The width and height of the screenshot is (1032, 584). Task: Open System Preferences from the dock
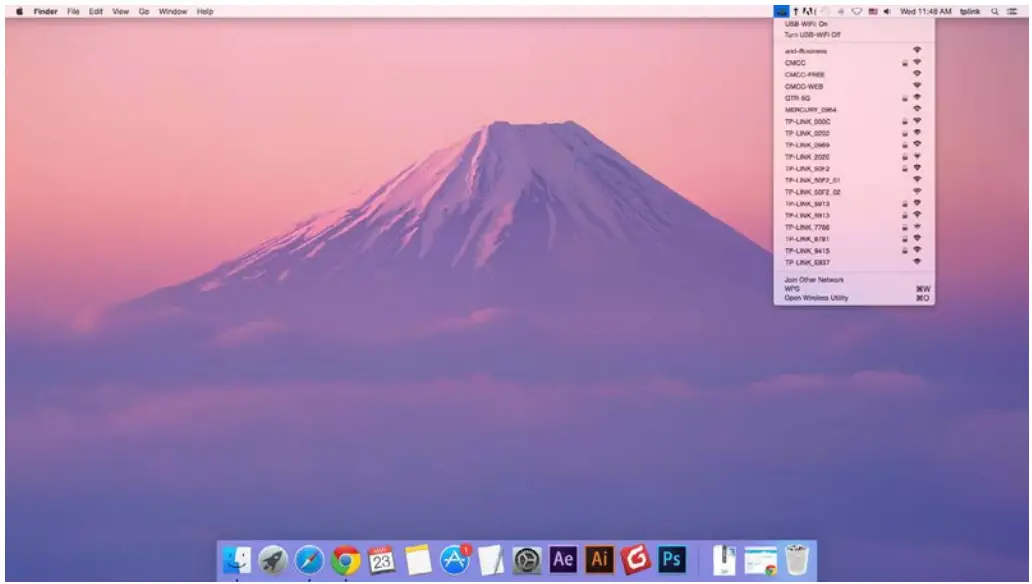pos(527,561)
